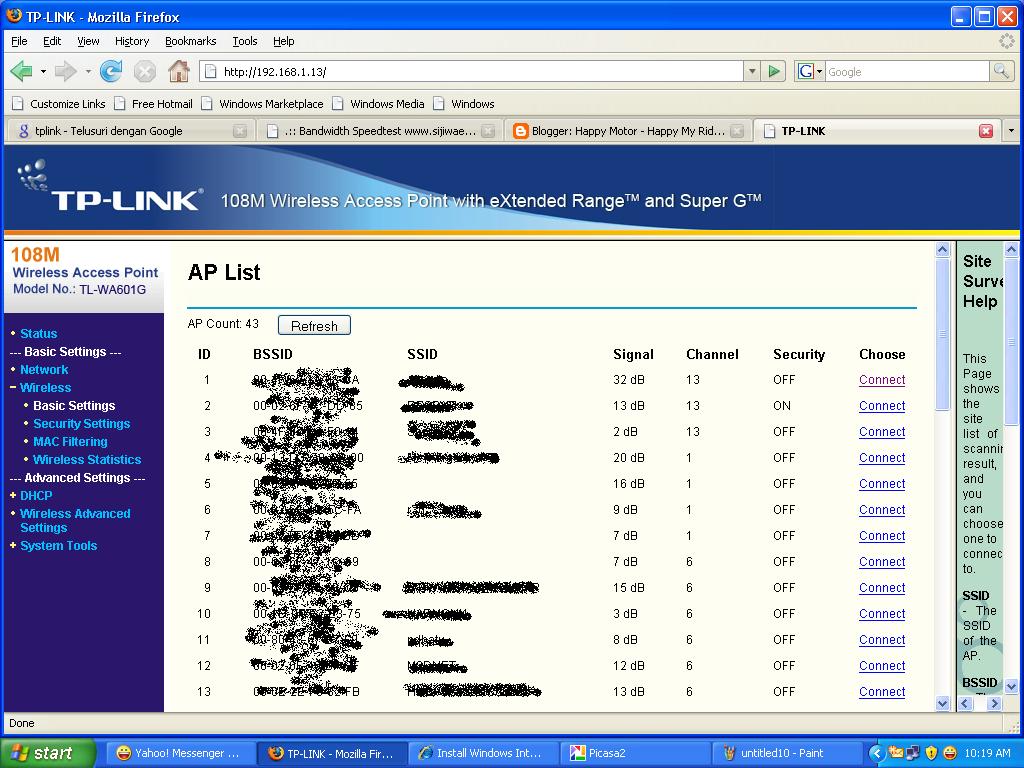This screenshot has width=1024, height=768.
Task: Open the list-all-tabs dropdown at the end of the tab bar
Action: click(1011, 131)
